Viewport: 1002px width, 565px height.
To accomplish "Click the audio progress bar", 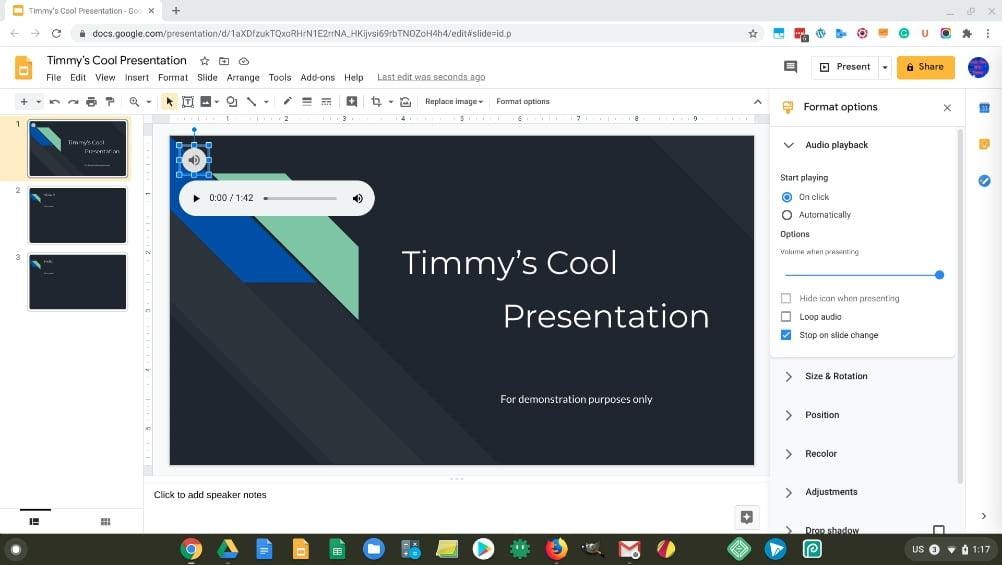I will point(300,198).
